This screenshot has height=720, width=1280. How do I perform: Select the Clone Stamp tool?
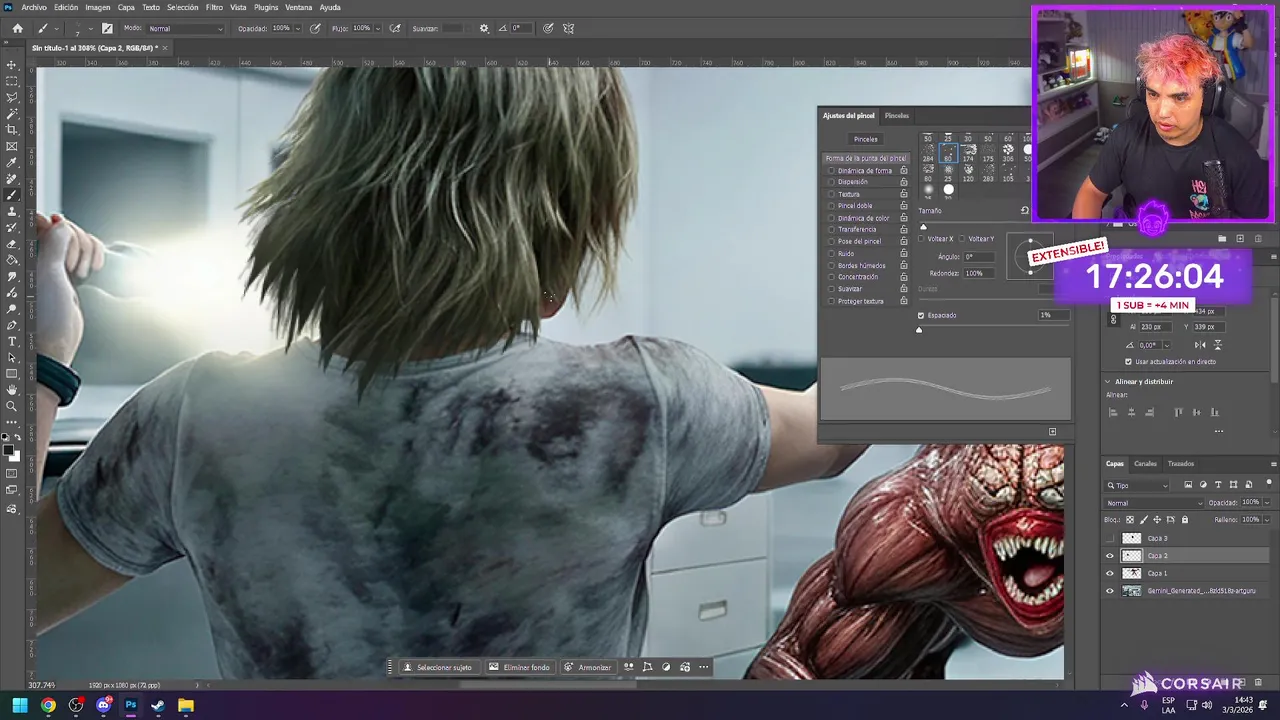pos(12,212)
